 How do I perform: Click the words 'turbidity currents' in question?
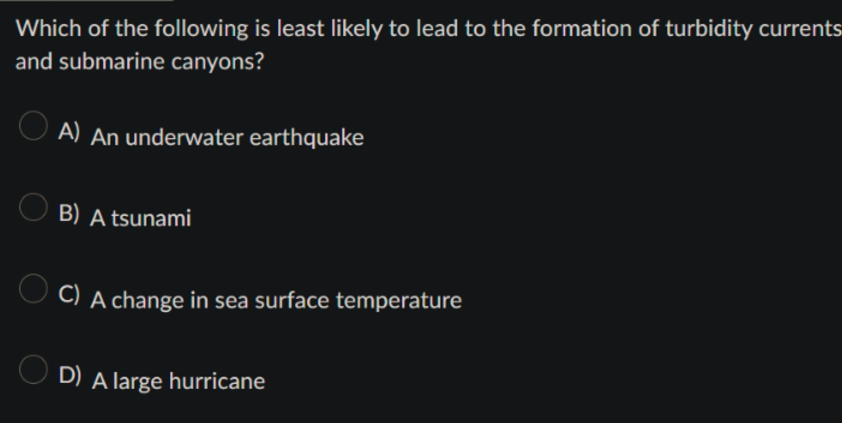pos(753,28)
